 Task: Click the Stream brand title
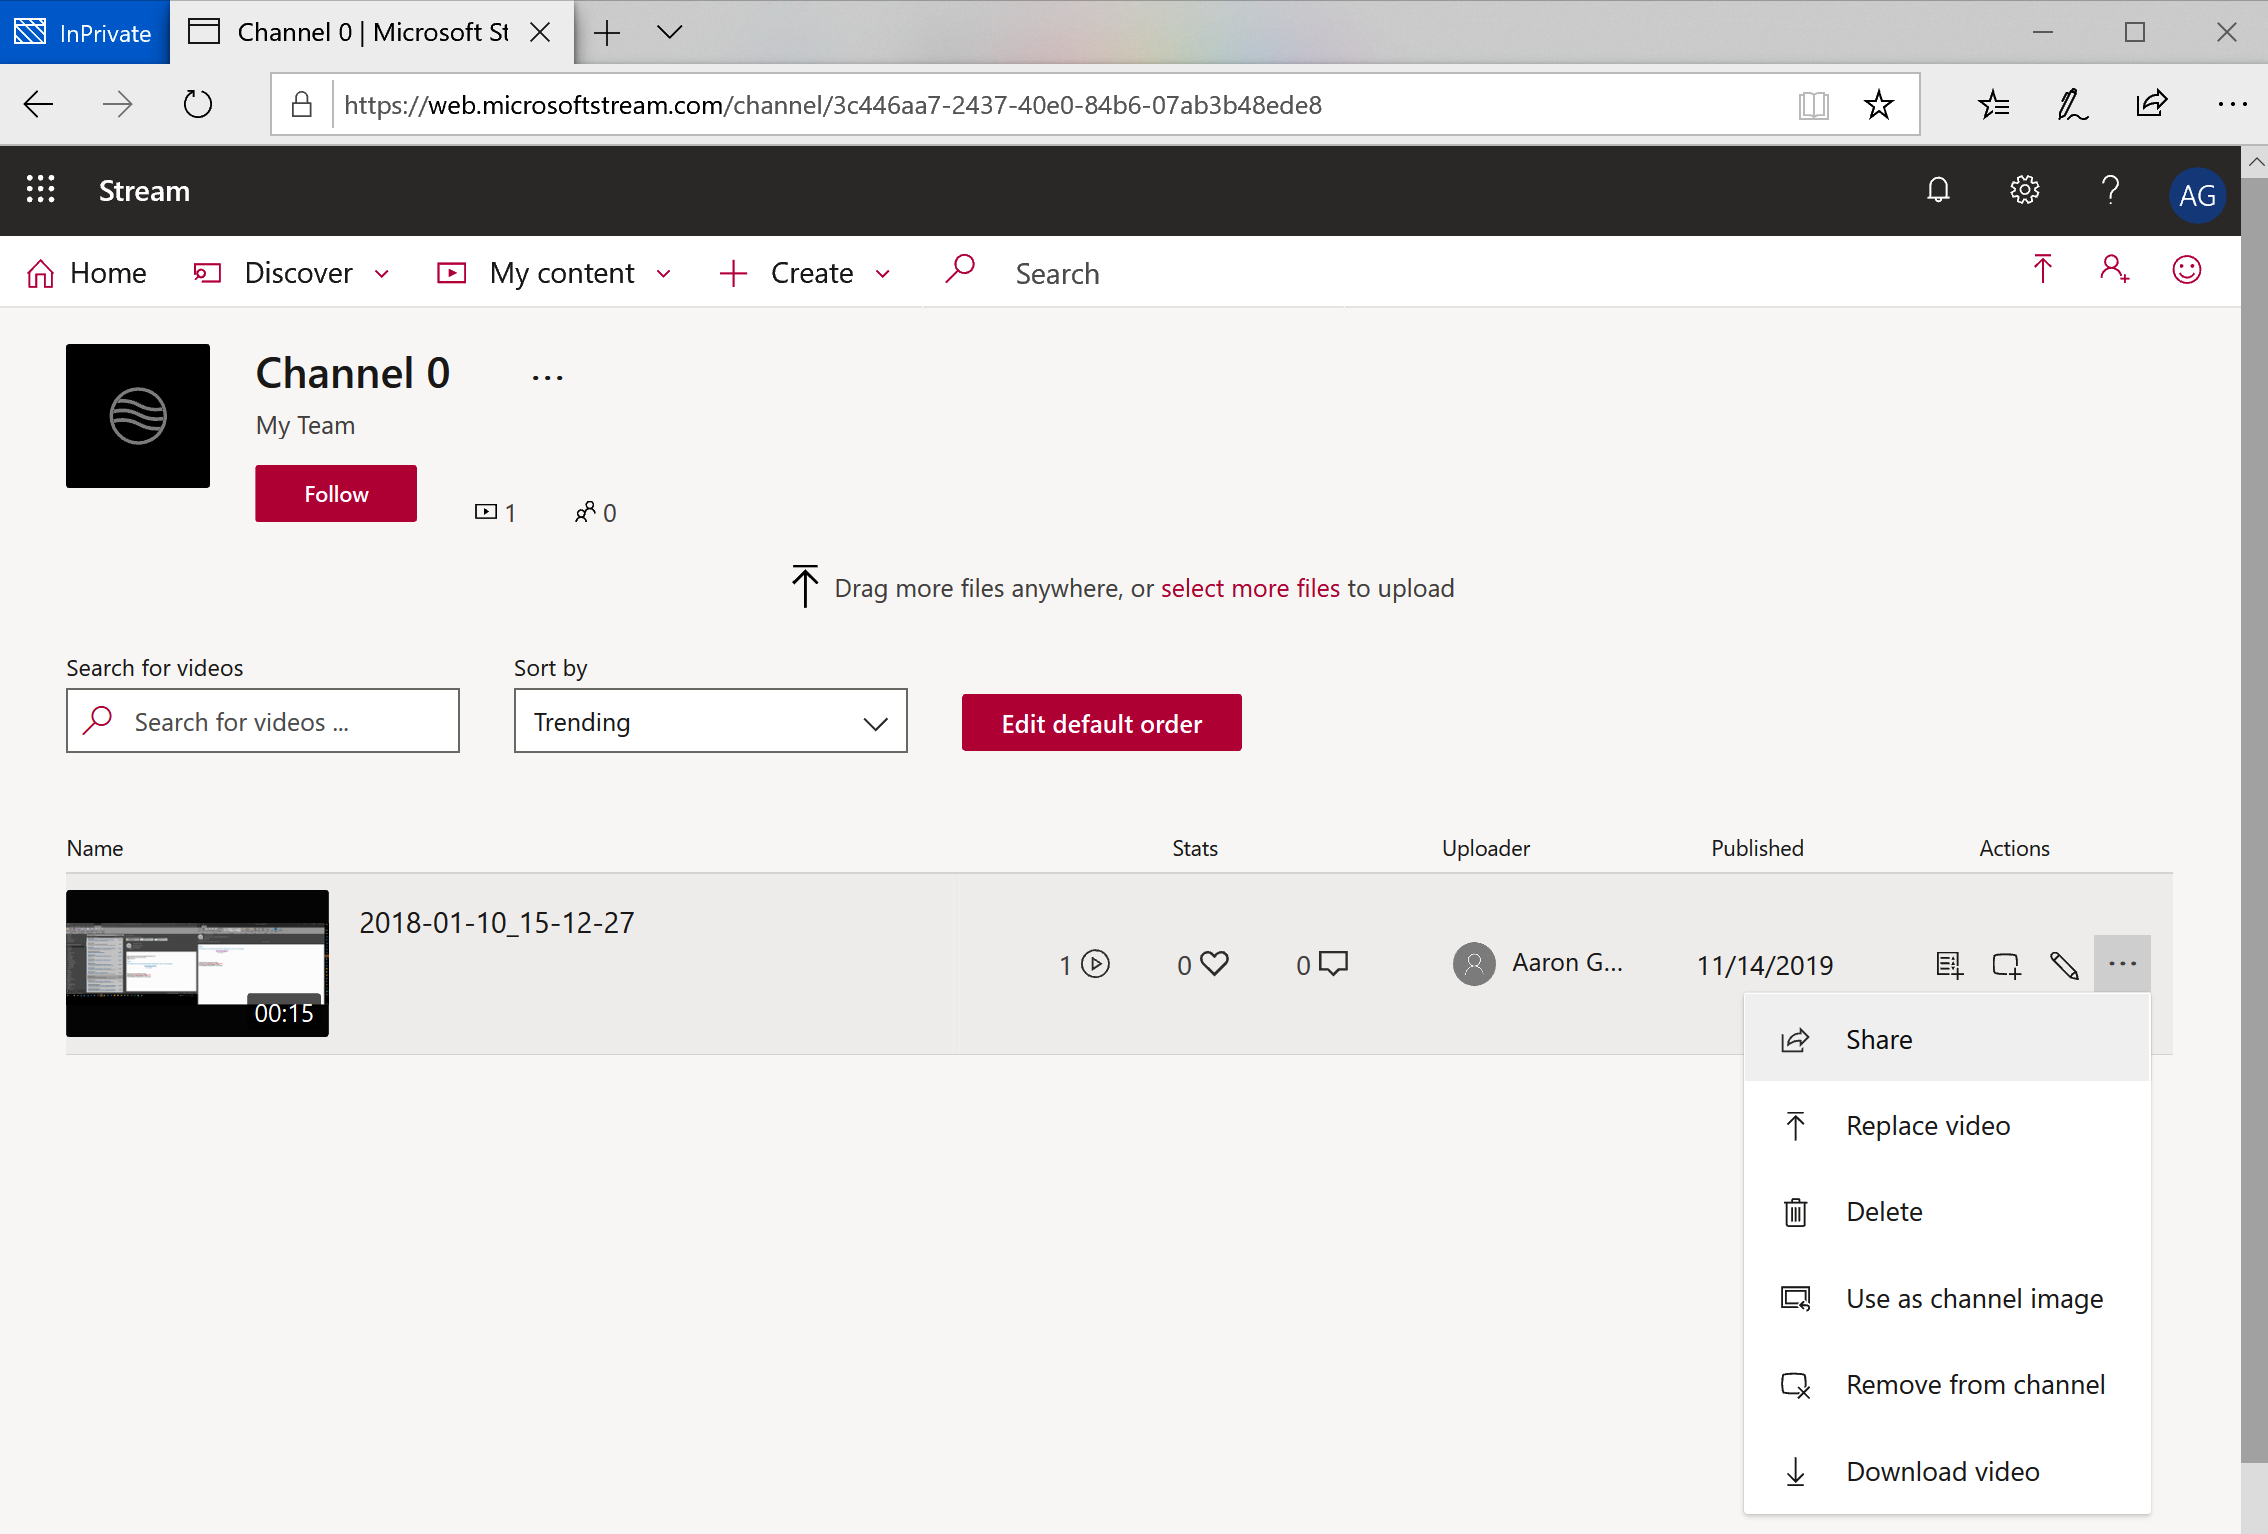[x=144, y=190]
